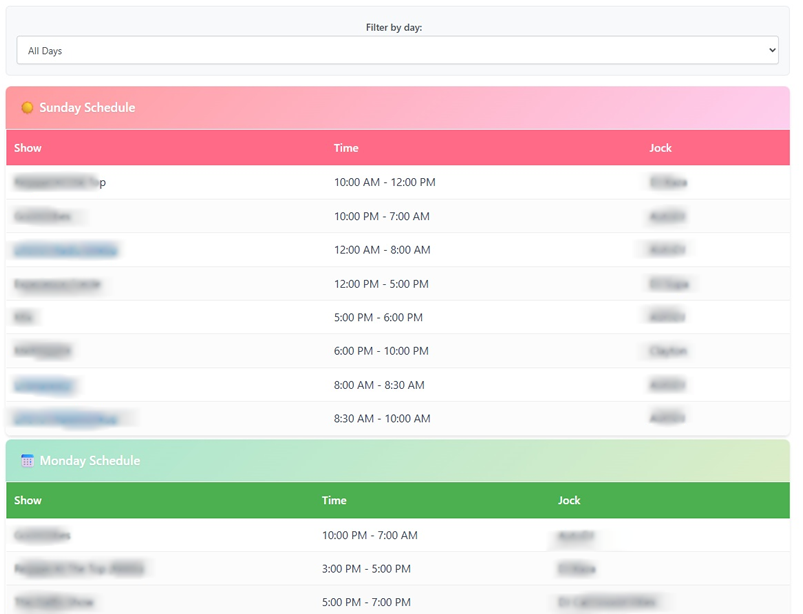The width and height of the screenshot is (803, 614).
Task: Select the 5:00 PM - 7:00 PM time cell
Action: pos(366,602)
